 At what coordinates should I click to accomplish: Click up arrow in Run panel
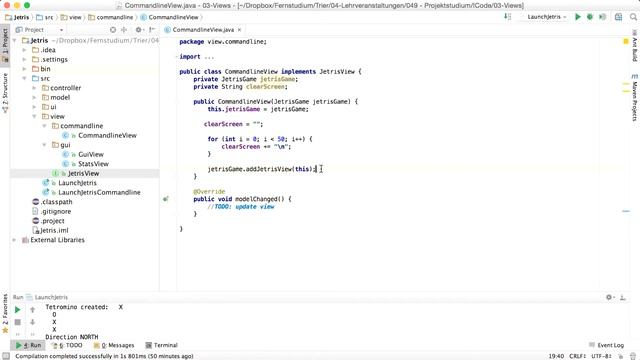click(x=33, y=310)
